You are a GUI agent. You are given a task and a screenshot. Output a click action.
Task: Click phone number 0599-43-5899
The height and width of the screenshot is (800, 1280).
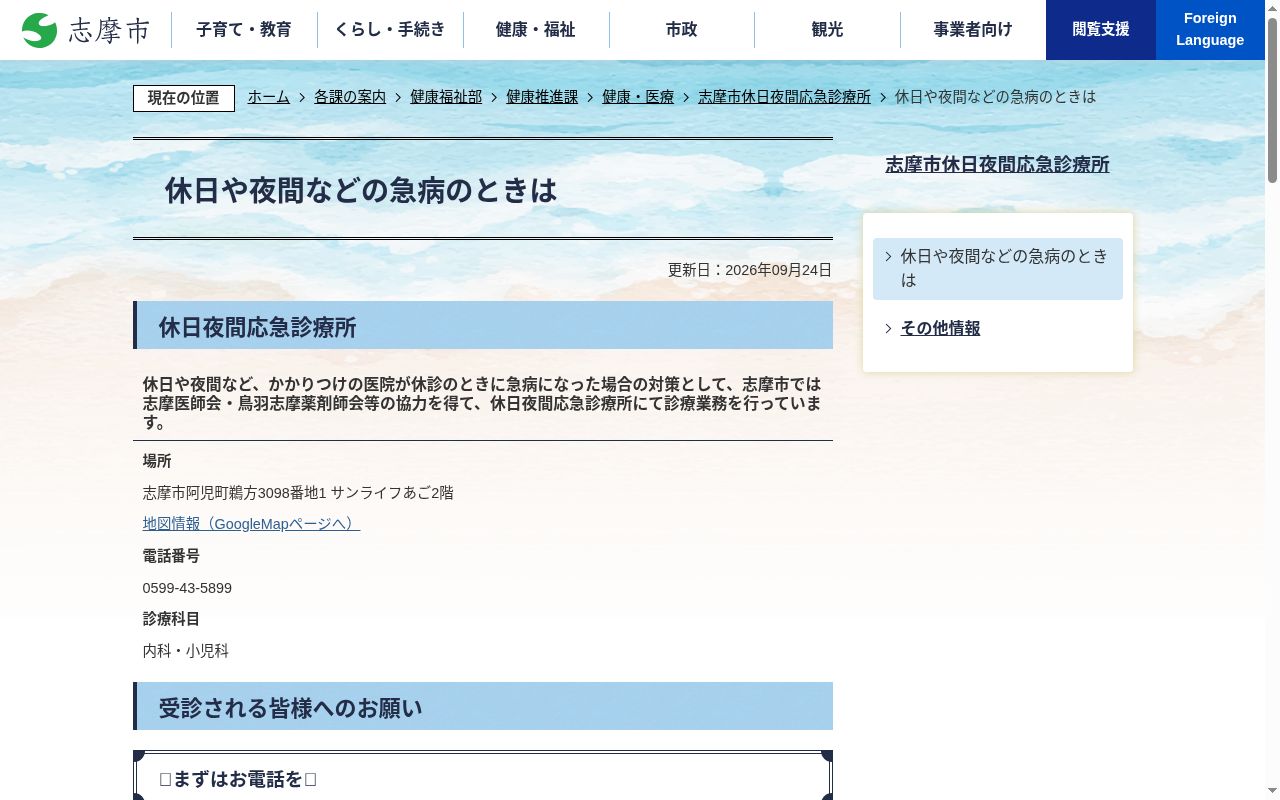pyautogui.click(x=187, y=588)
